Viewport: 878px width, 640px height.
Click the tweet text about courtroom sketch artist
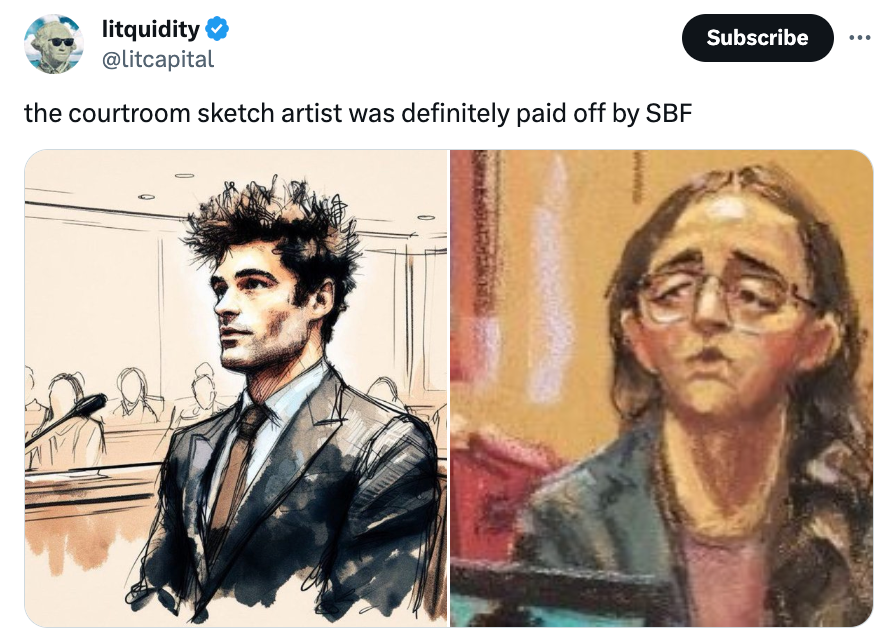point(358,113)
